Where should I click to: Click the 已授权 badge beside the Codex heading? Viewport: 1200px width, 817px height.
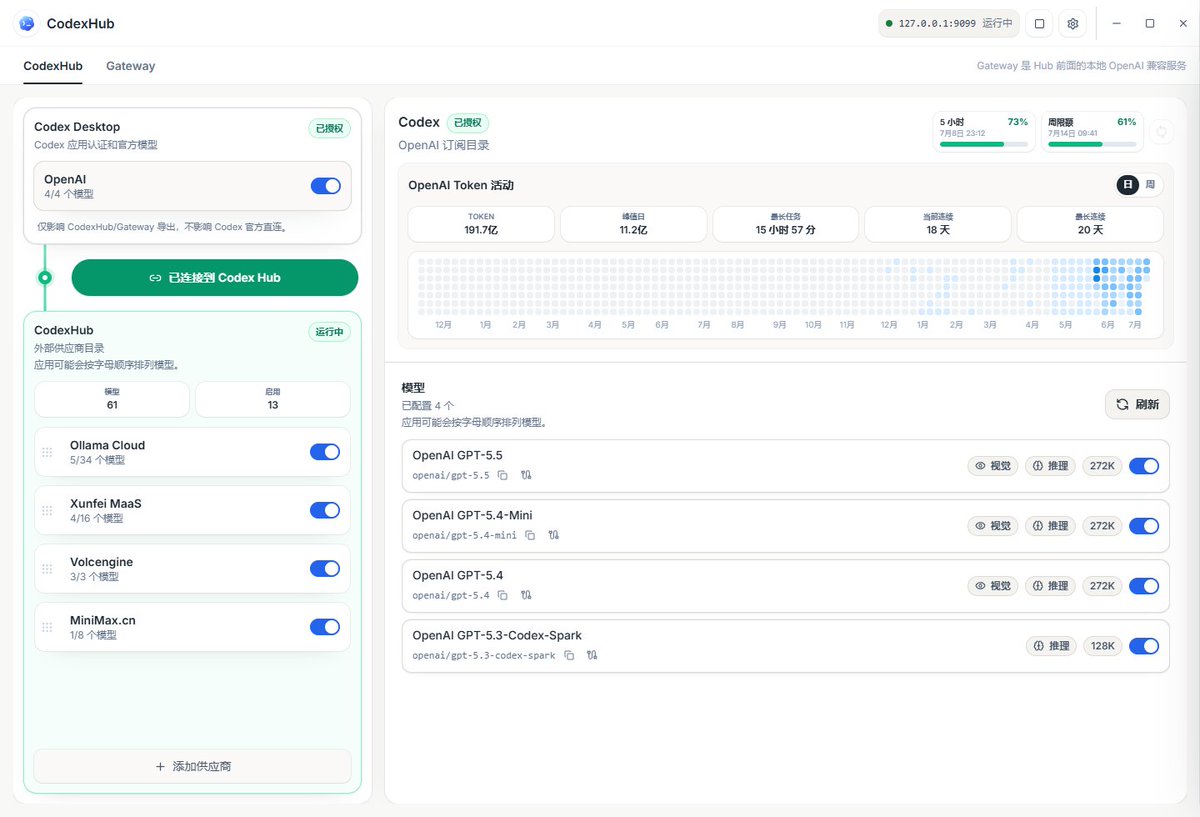pyautogui.click(x=468, y=123)
